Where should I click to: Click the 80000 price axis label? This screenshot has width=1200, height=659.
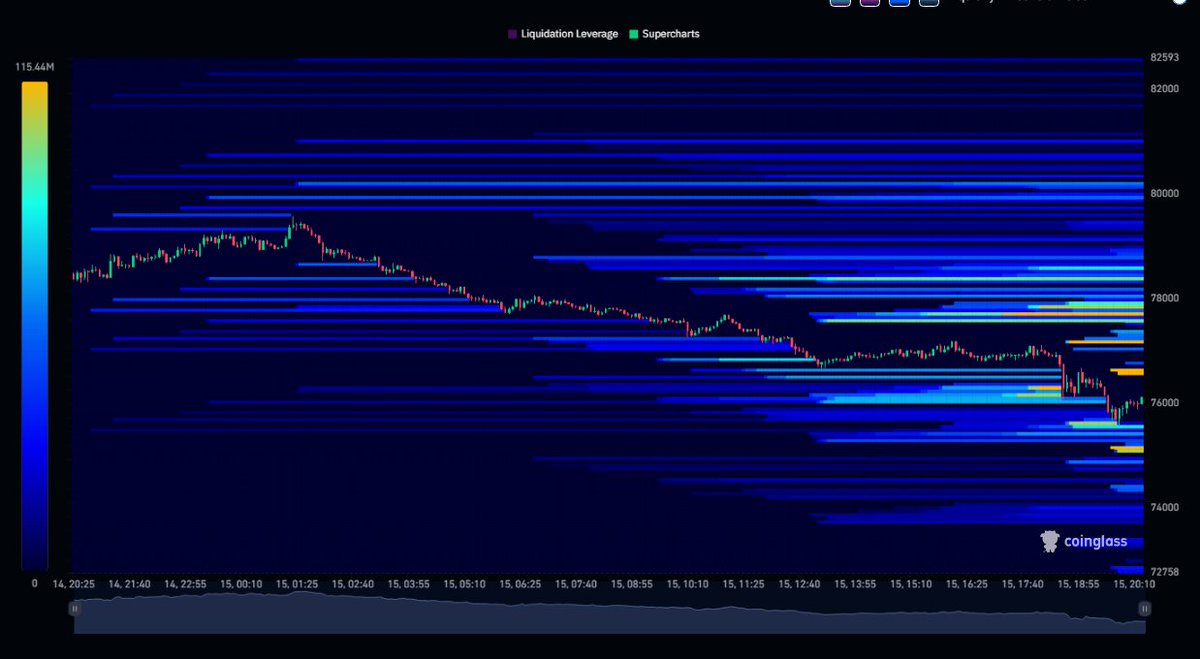(x=1165, y=193)
